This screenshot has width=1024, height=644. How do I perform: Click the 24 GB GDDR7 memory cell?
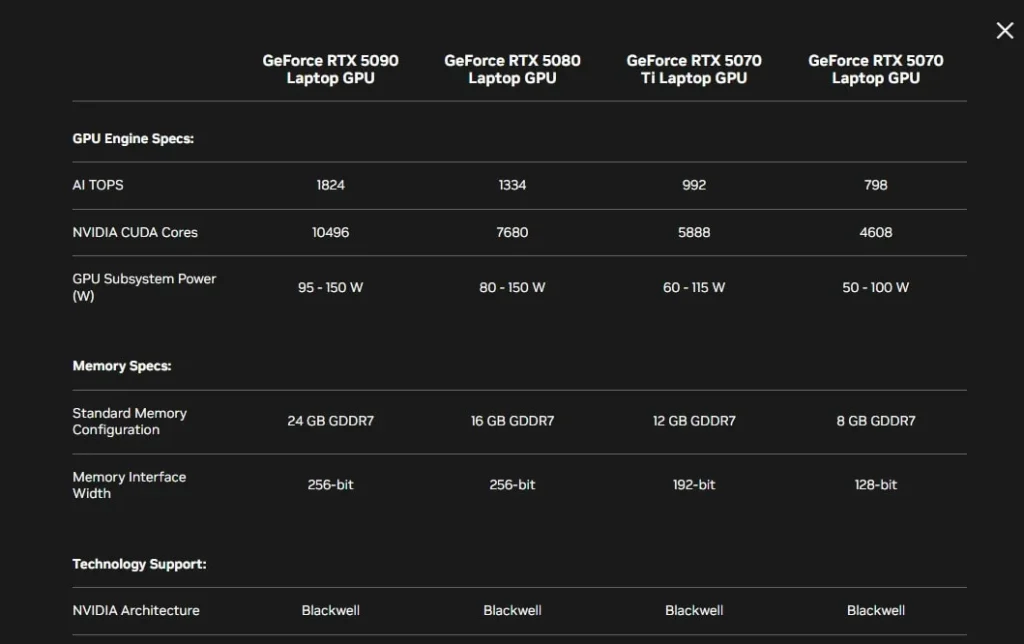[330, 421]
